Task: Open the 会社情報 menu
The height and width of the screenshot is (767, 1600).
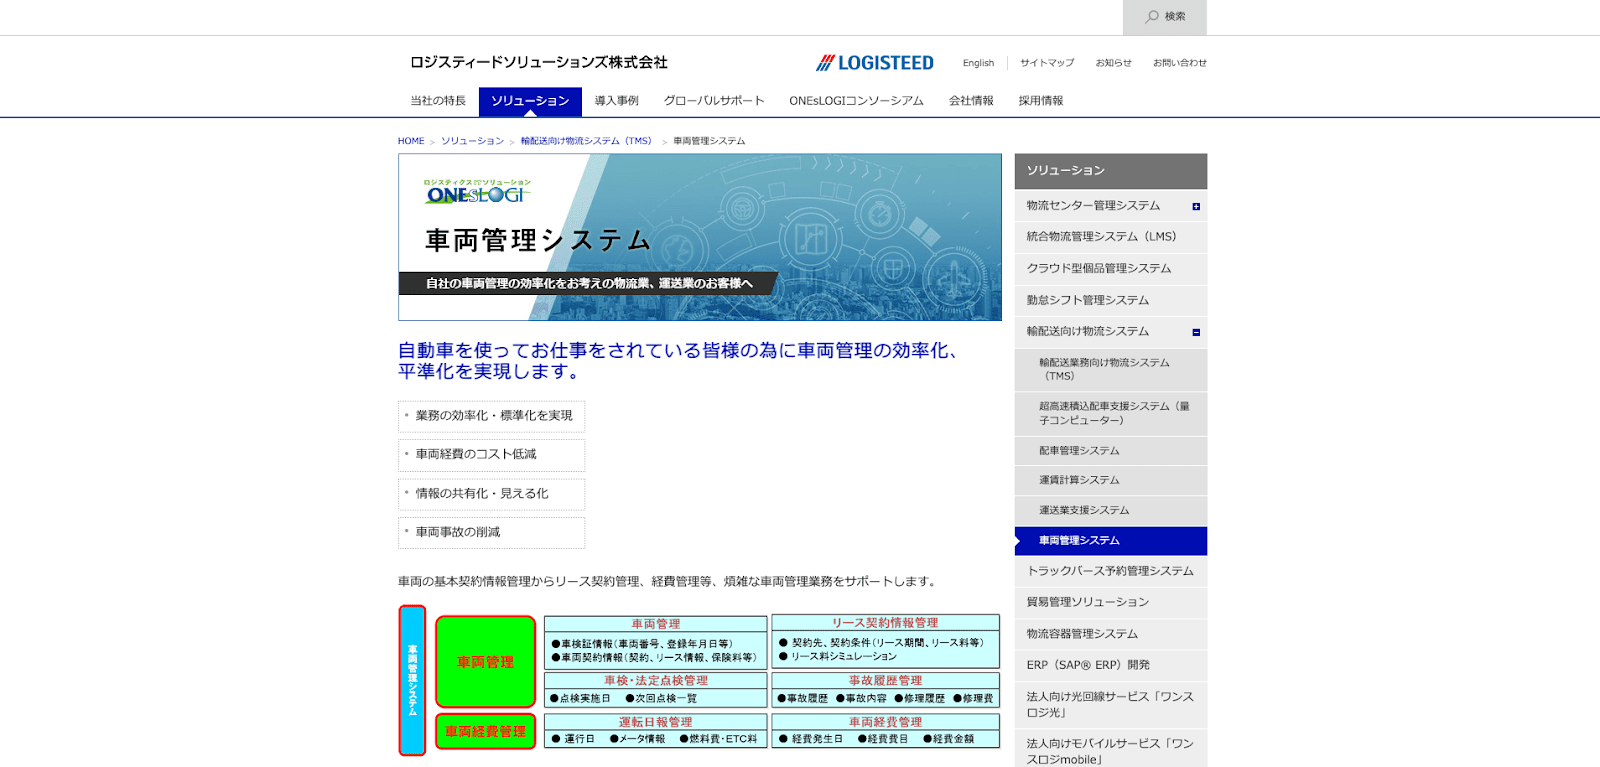Action: [x=971, y=101]
